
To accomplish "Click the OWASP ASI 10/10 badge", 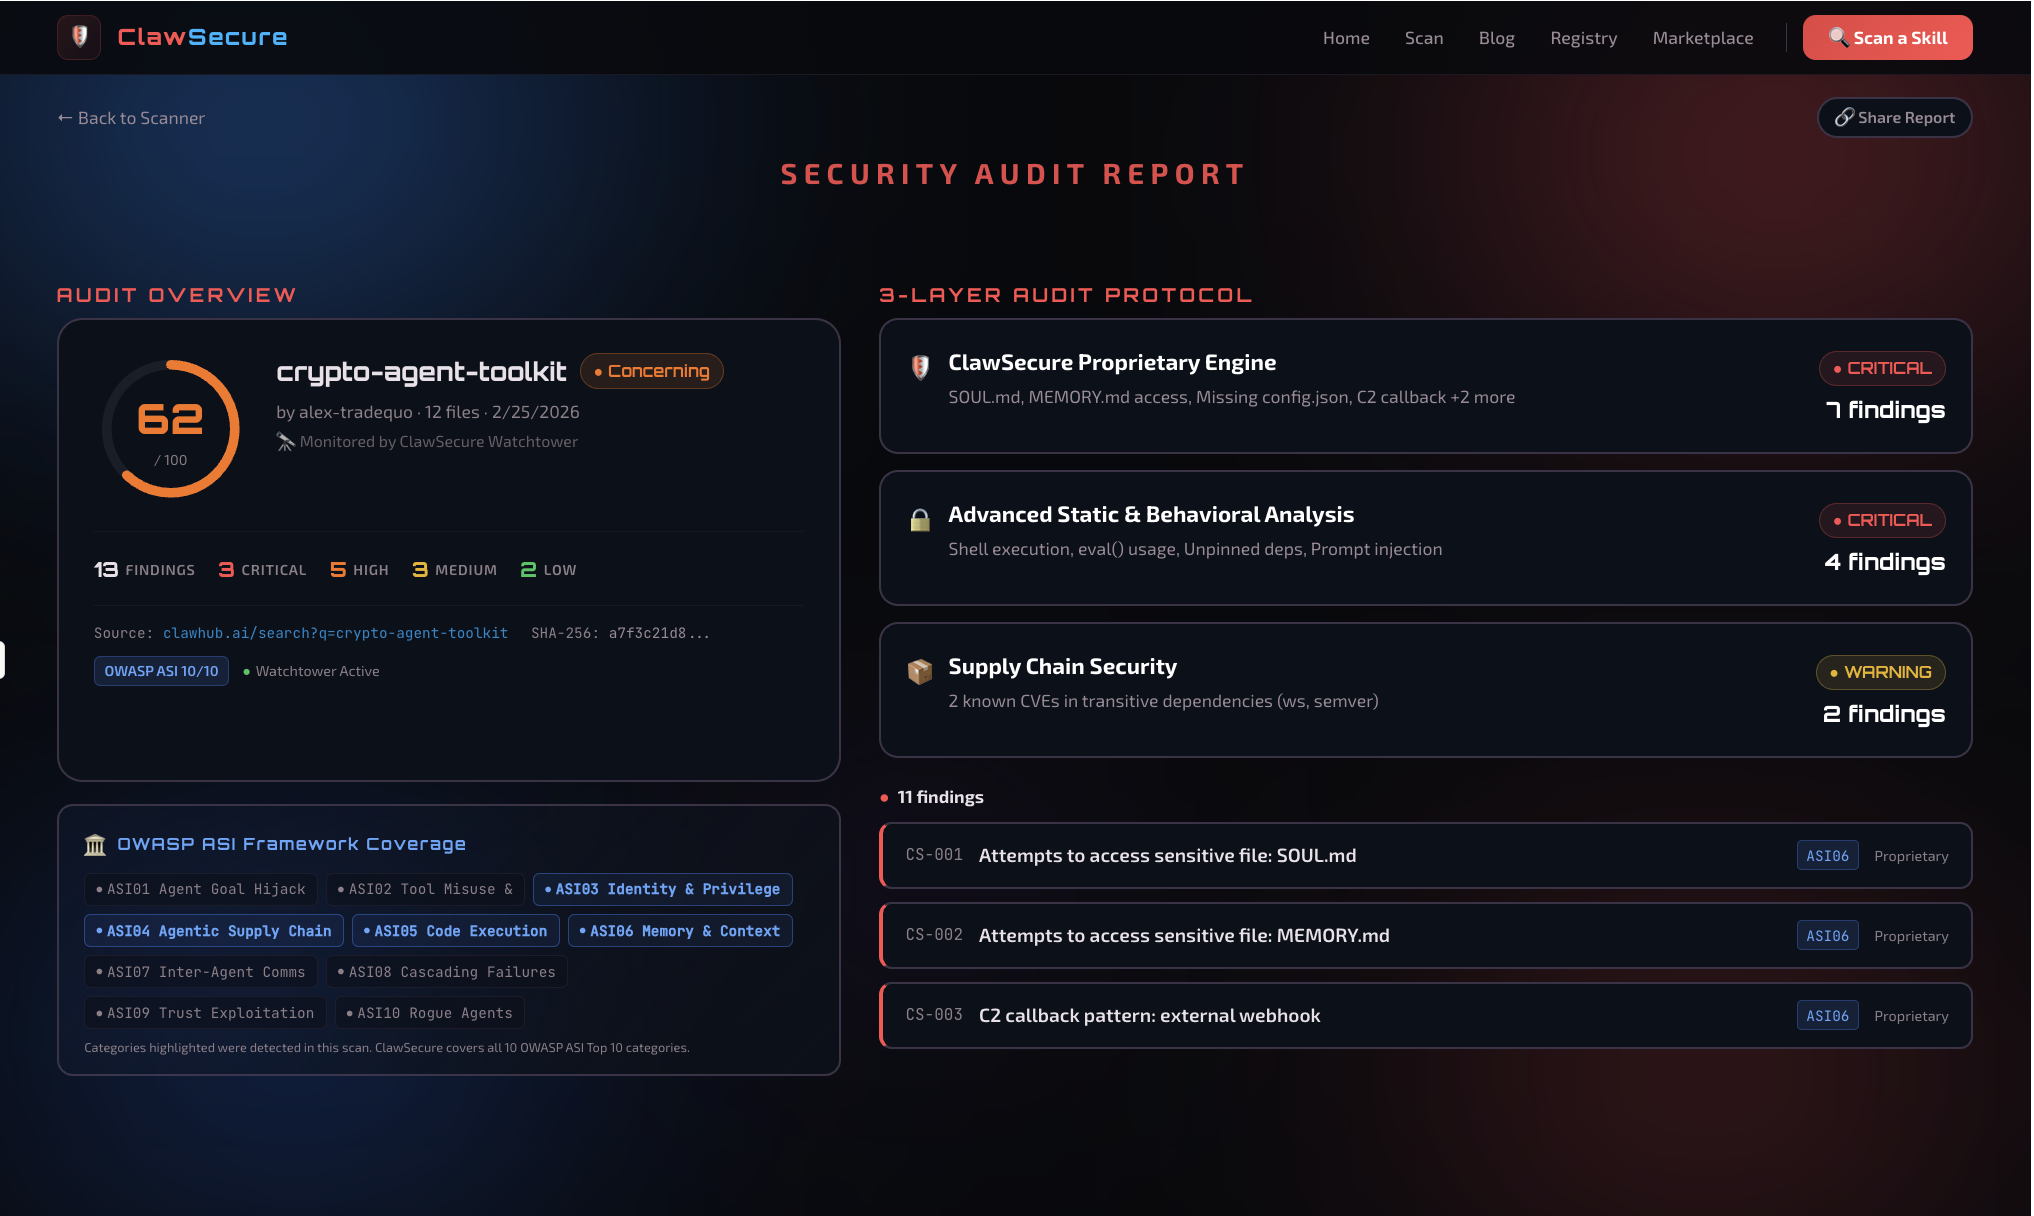I will [x=161, y=671].
